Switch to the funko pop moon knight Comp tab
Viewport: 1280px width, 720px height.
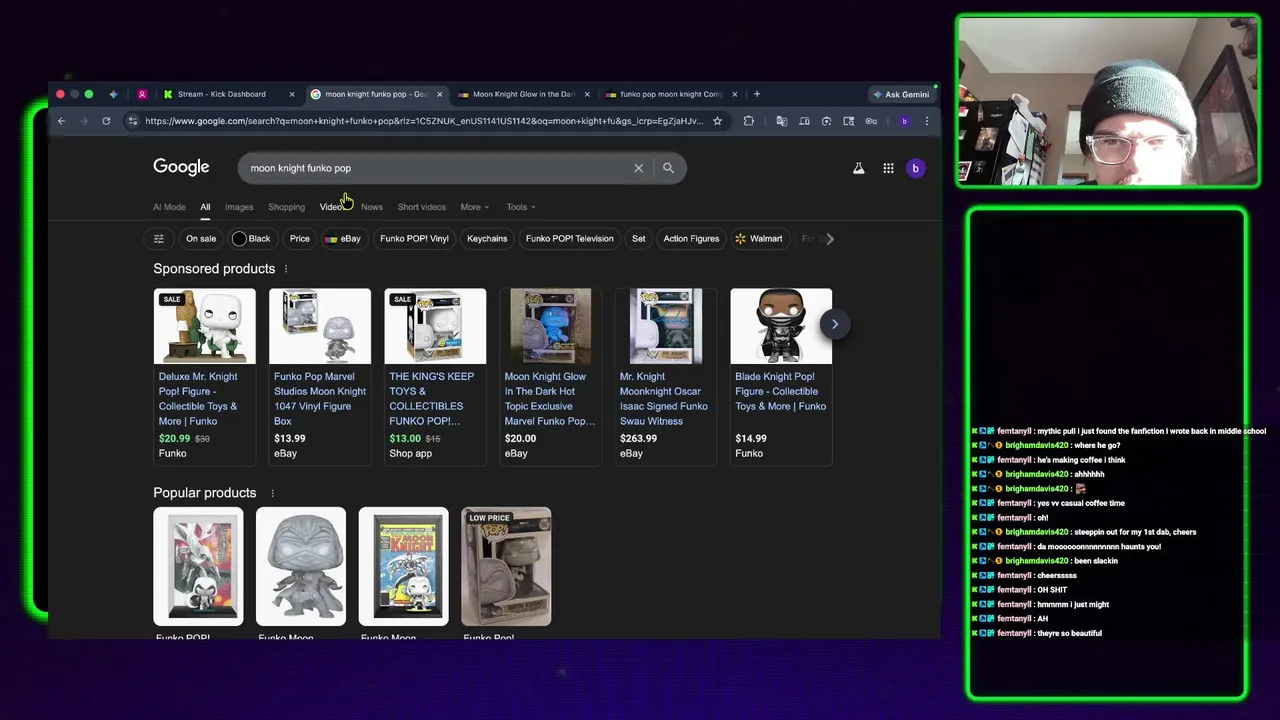670,94
